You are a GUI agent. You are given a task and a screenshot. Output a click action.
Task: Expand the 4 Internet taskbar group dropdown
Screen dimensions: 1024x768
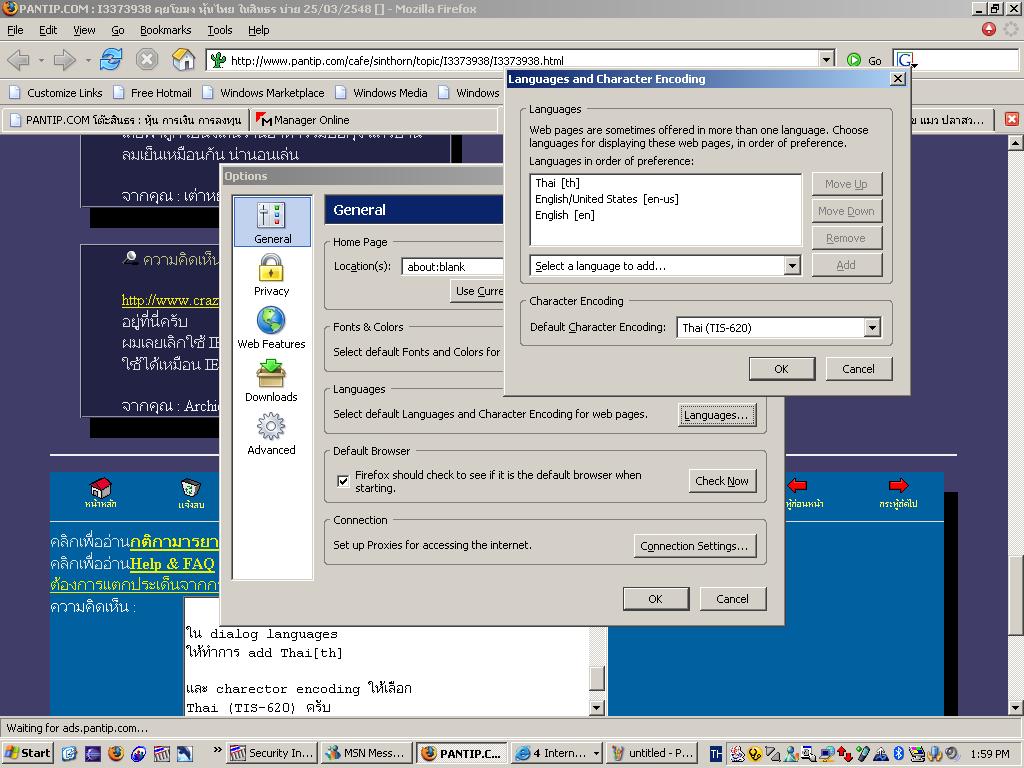coord(596,754)
